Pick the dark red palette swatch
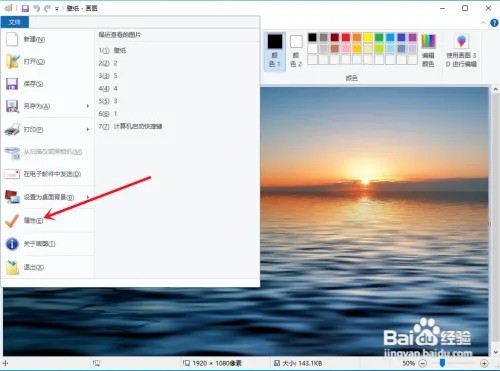 point(335,37)
